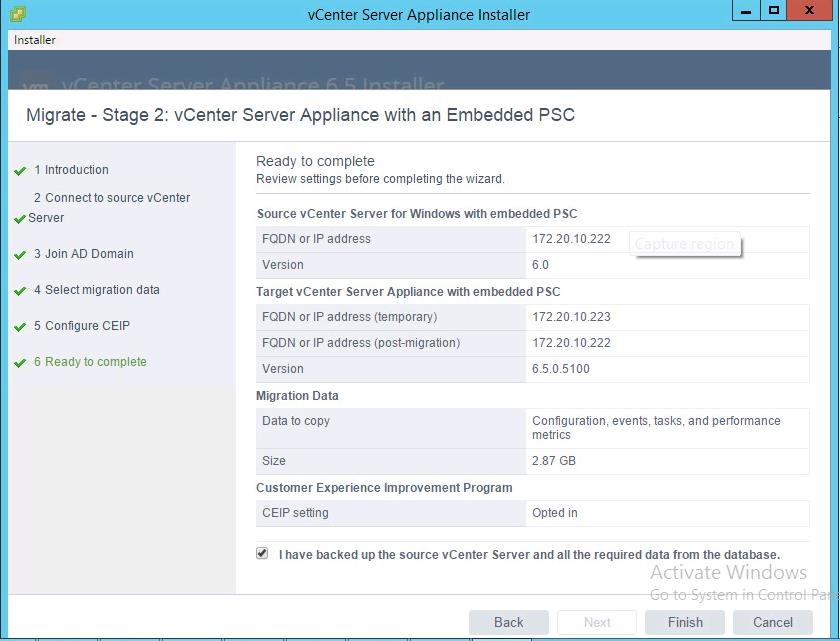Viewport: 840px width, 641px height.
Task: Select the CEIP setting Opted in value
Action: [554, 513]
